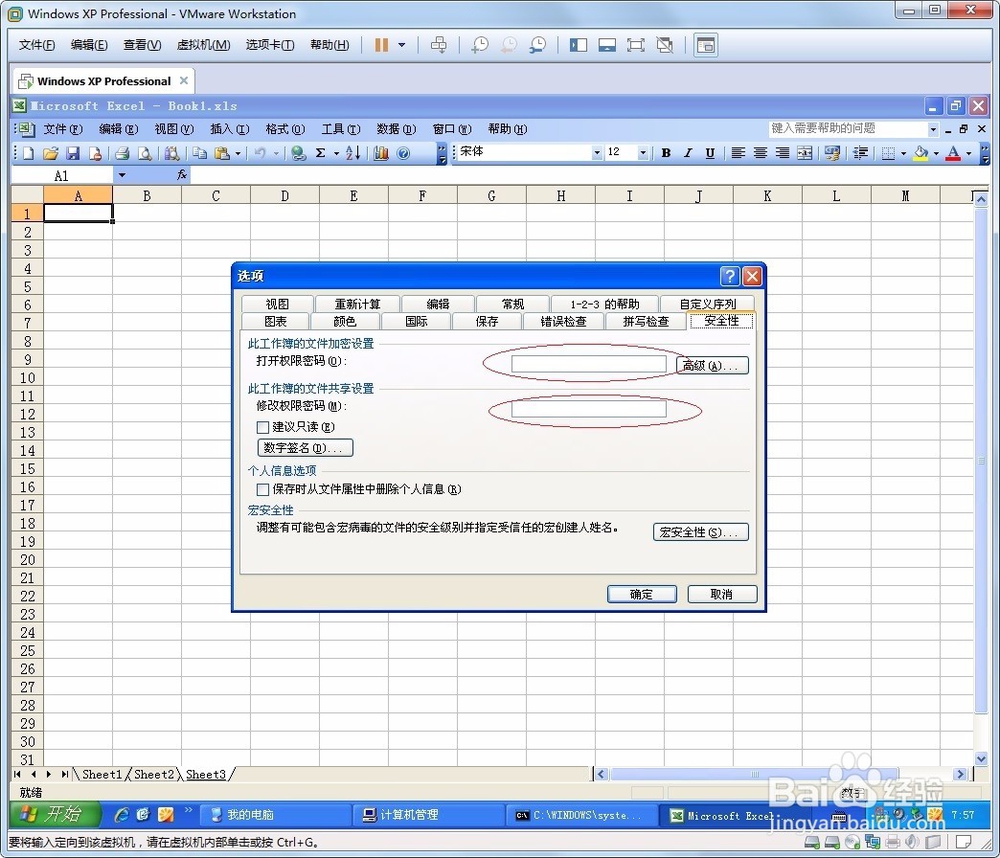Image resolution: width=1000 pixels, height=858 pixels.
Task: Select the Sheet2 worksheet tab
Action: [154, 774]
